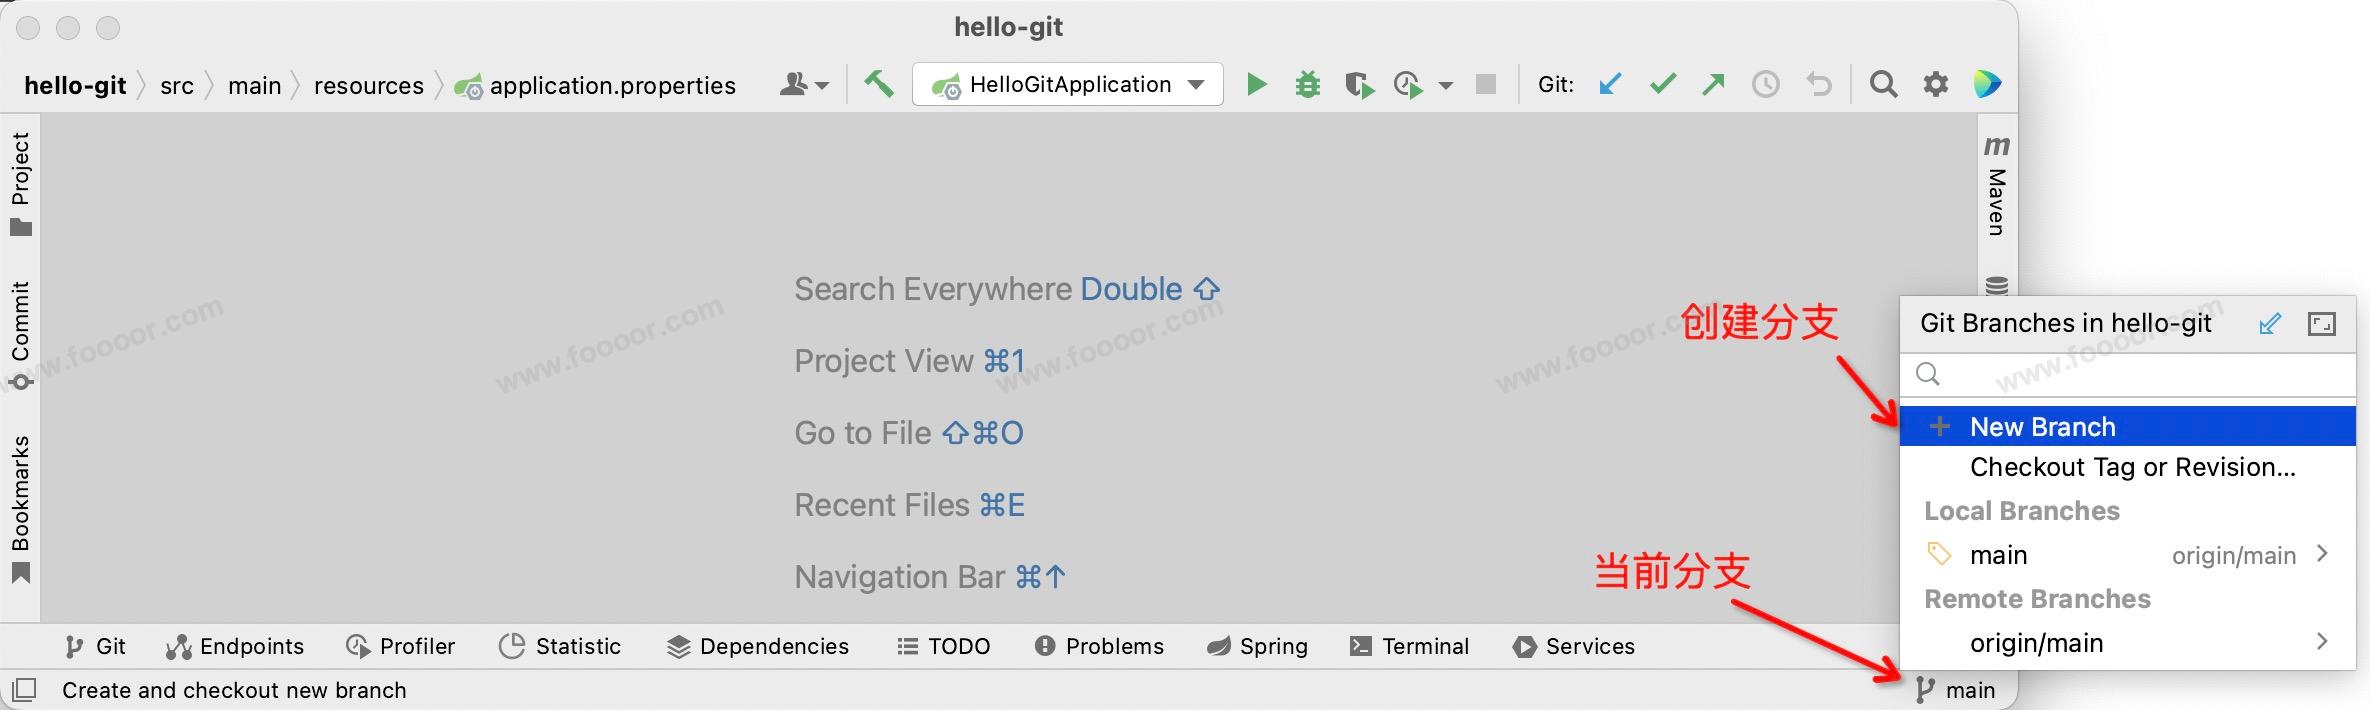Click Git commit green checkmark
Image resolution: width=2370 pixels, height=710 pixels.
(x=1662, y=85)
